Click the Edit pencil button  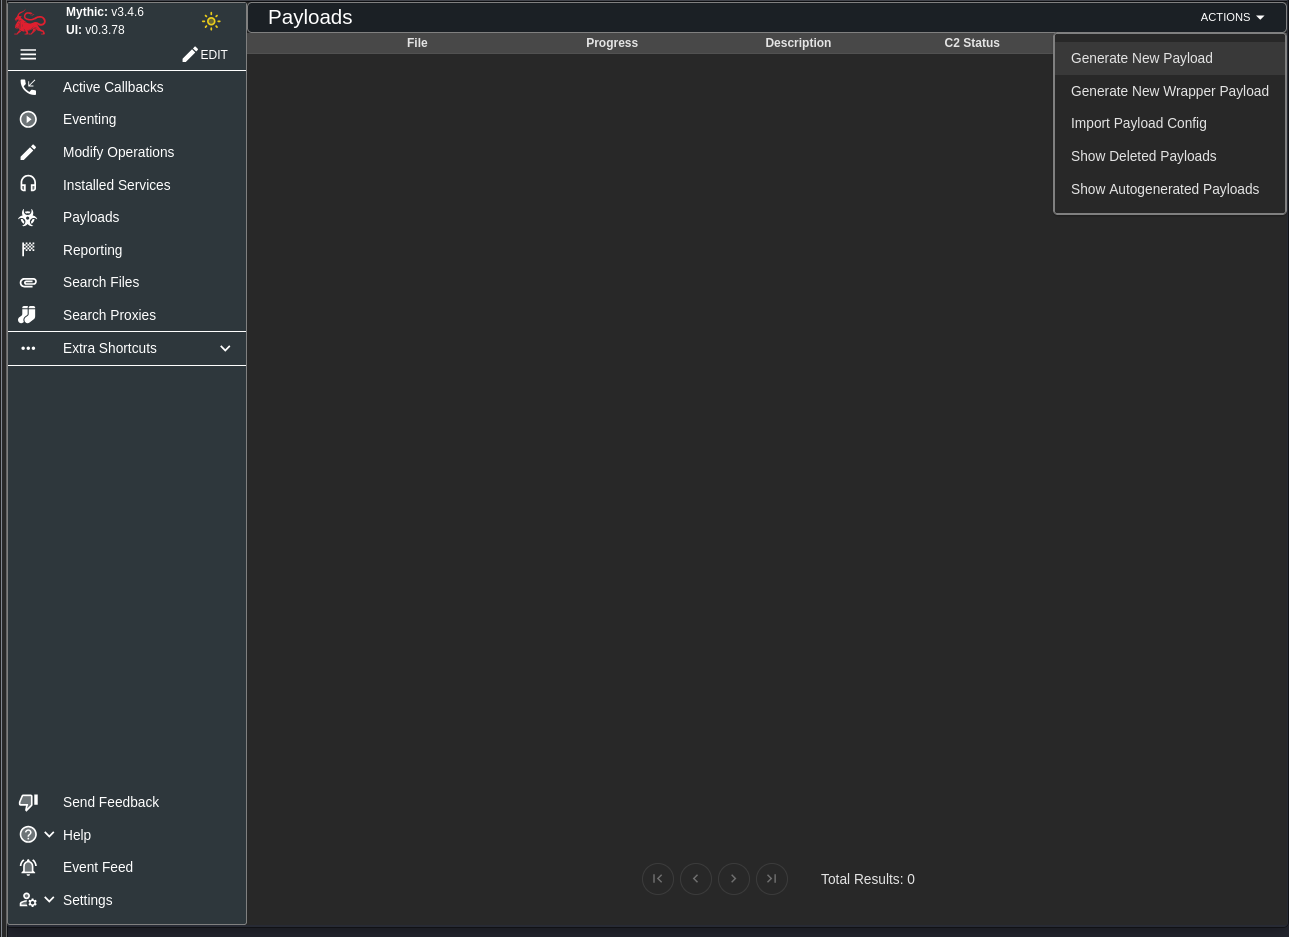tap(205, 55)
